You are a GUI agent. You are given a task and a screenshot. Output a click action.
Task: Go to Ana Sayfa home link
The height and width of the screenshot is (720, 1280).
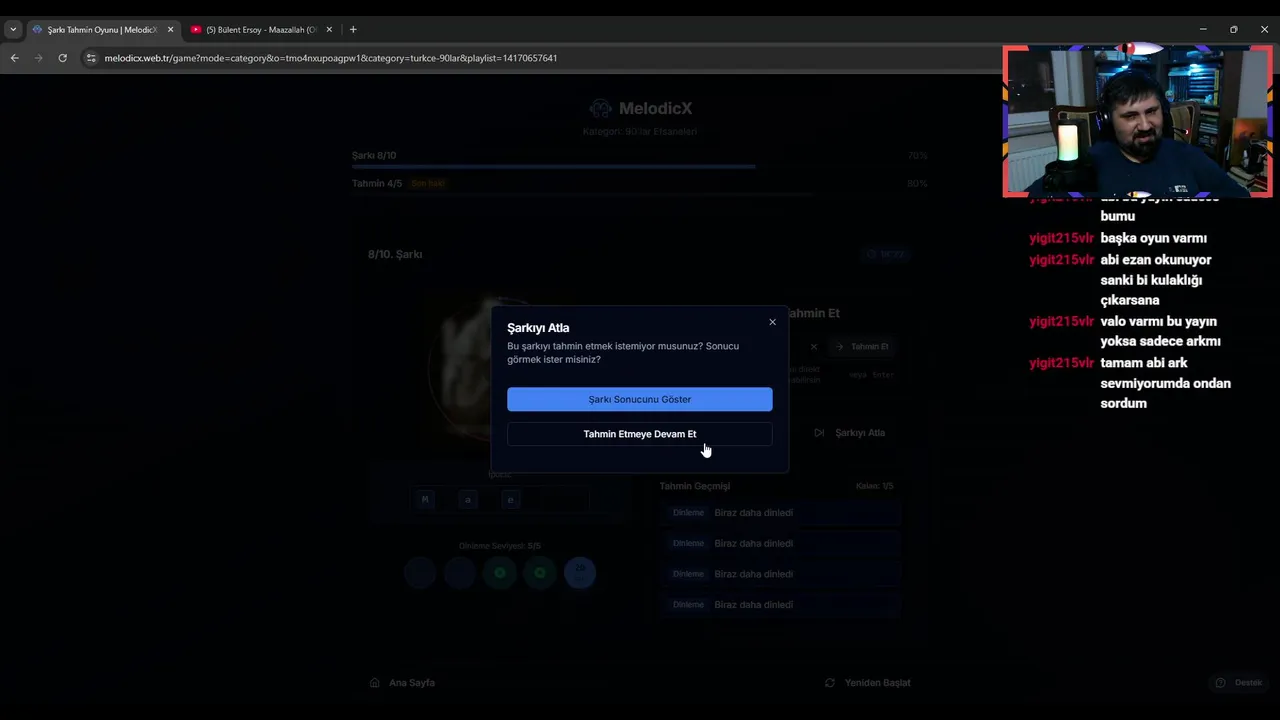point(402,683)
